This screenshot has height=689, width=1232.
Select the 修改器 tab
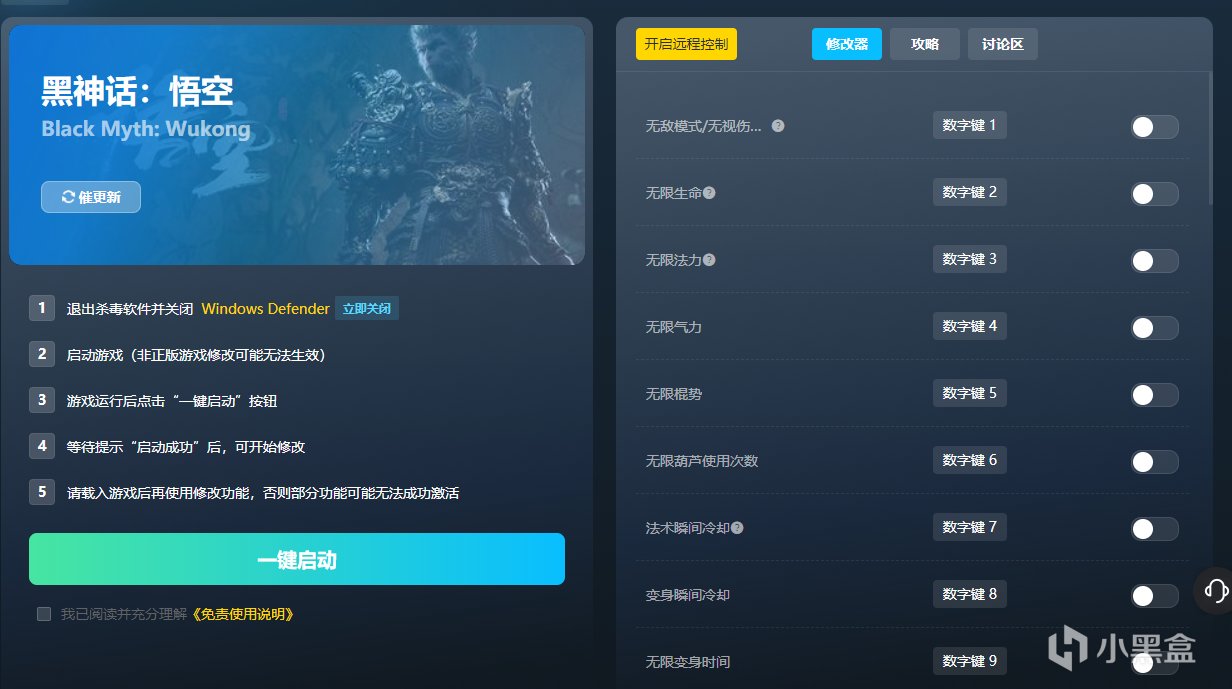click(x=847, y=44)
